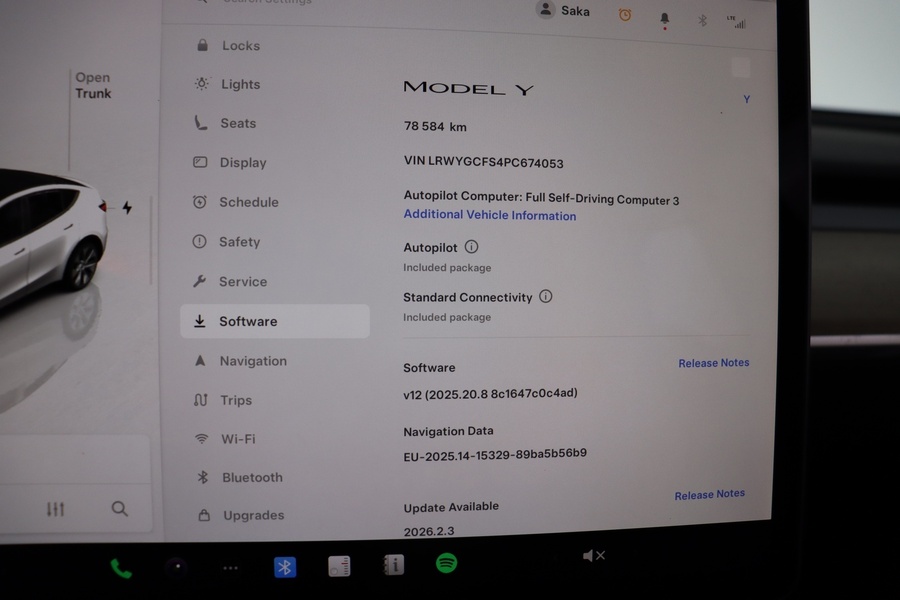Show Standard Connectivity info icon
The image size is (900, 600).
tap(545, 296)
